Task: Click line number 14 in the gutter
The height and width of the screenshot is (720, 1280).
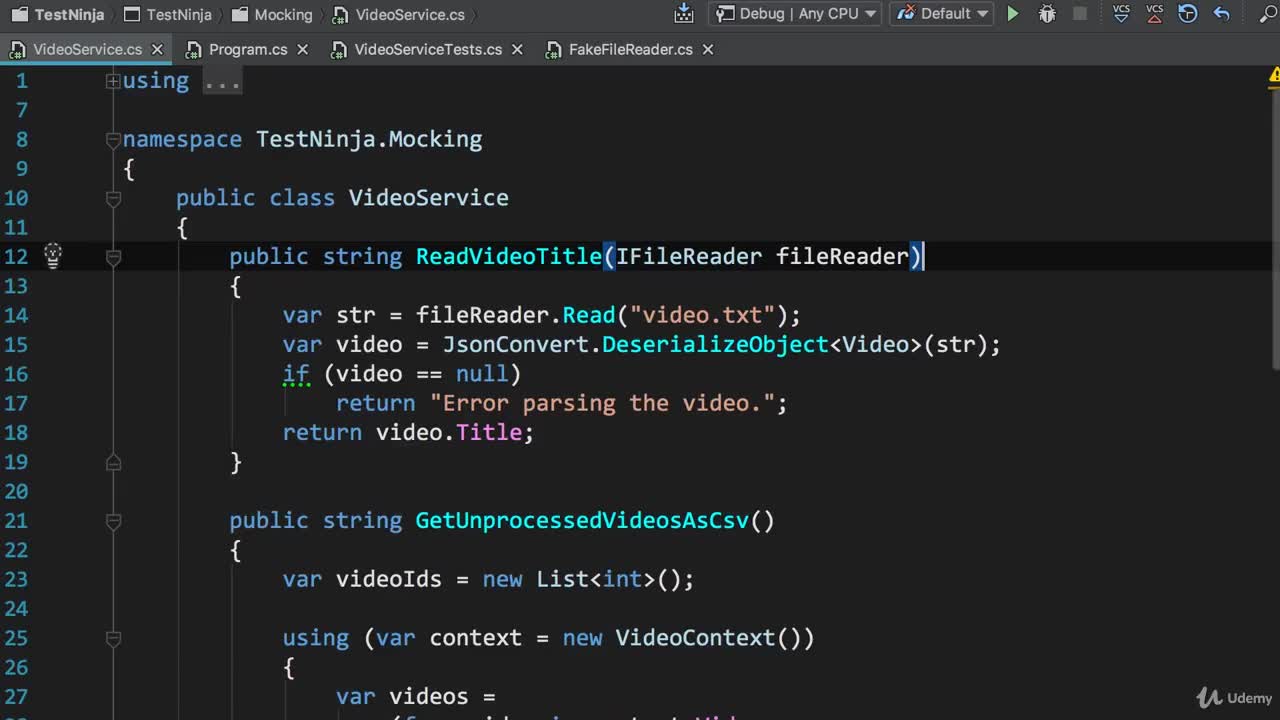Action: (16, 315)
